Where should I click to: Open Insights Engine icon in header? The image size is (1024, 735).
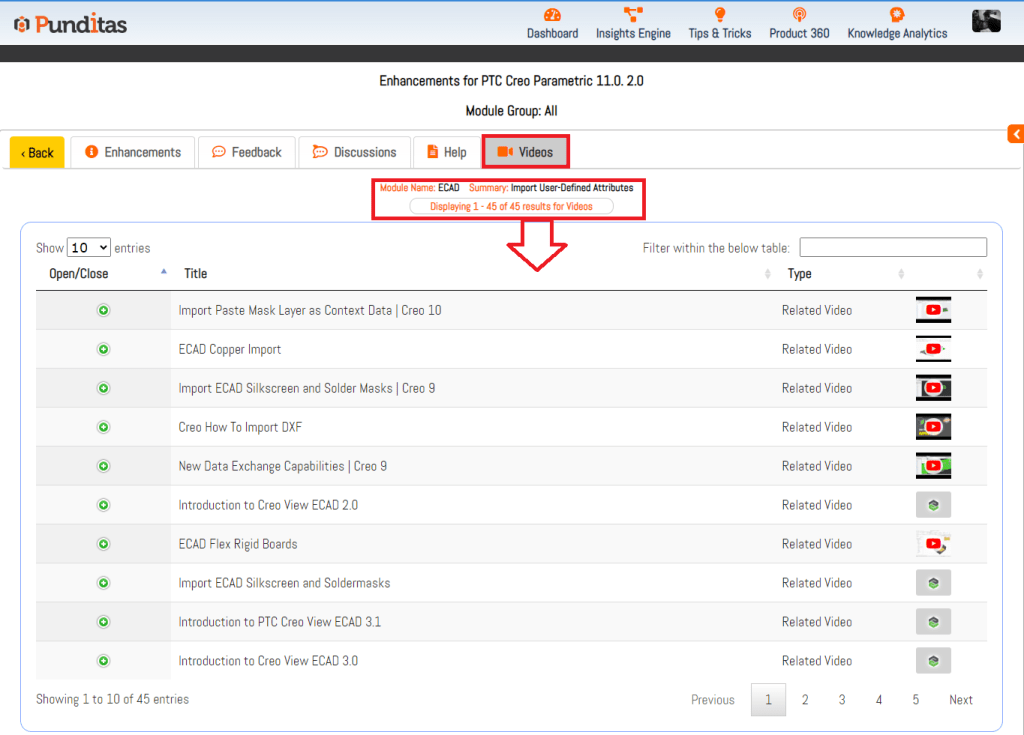tap(633, 15)
